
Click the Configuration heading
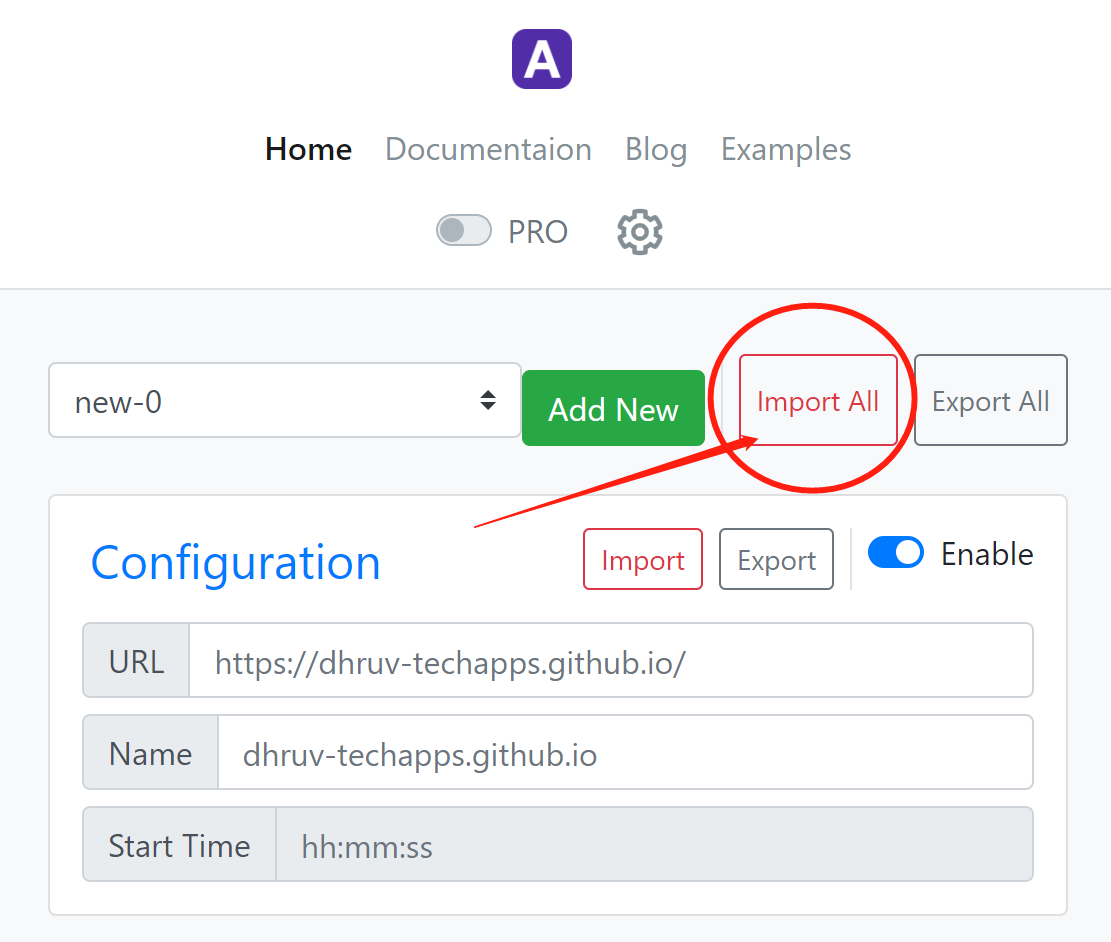click(236, 563)
